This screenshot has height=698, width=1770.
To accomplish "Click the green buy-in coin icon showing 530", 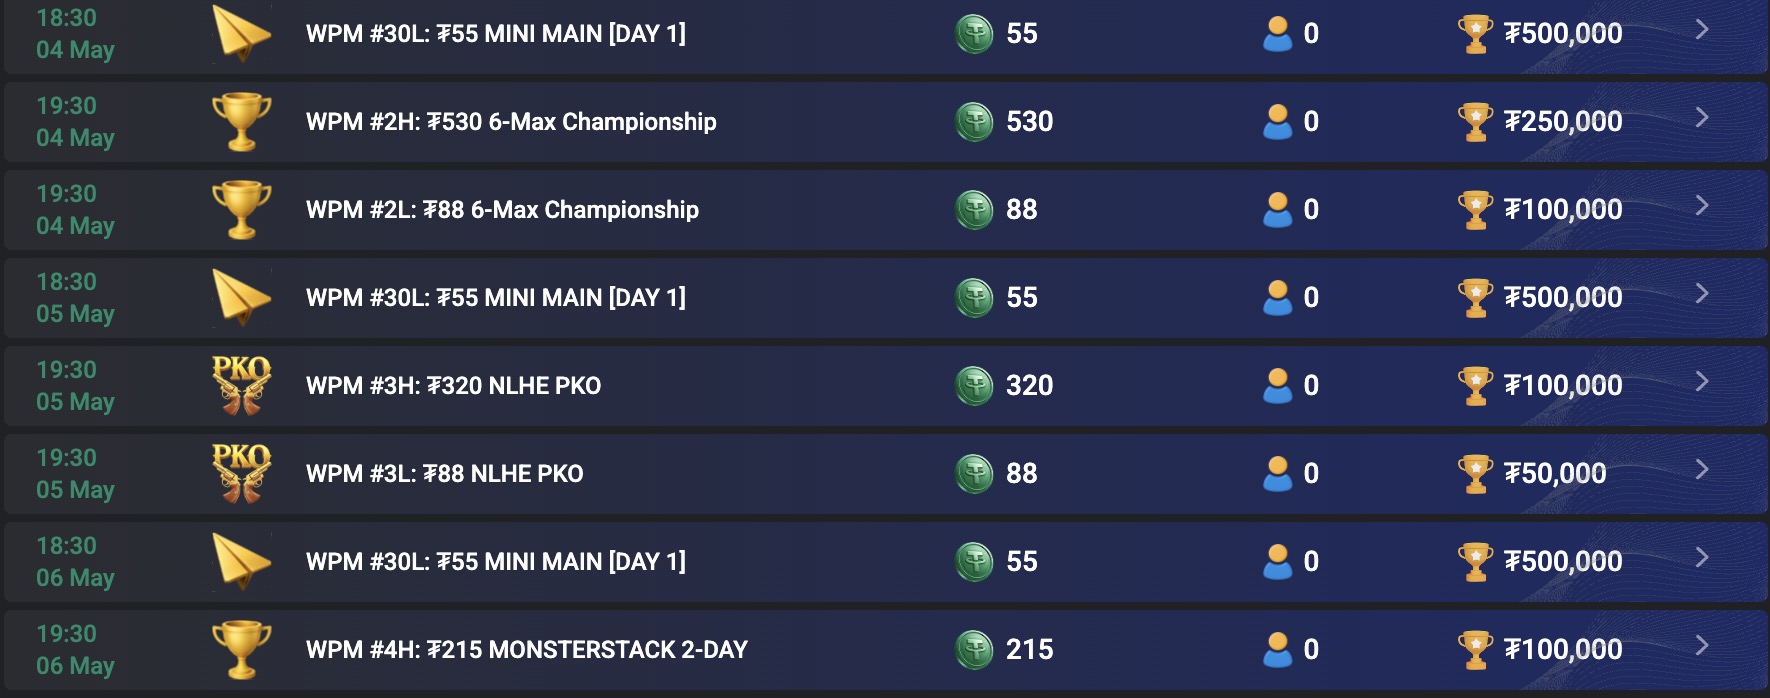I will tap(973, 121).
